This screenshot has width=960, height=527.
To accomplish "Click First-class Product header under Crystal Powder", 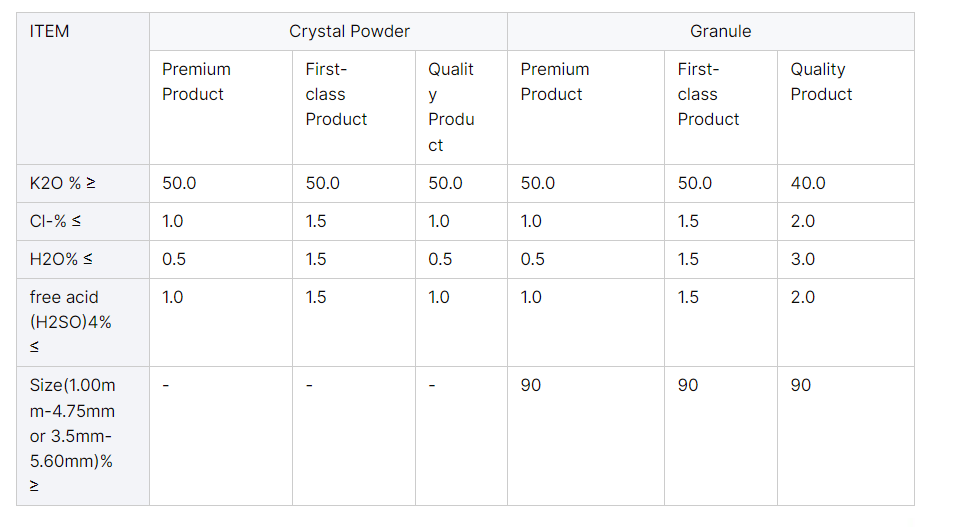I will tap(336, 94).
